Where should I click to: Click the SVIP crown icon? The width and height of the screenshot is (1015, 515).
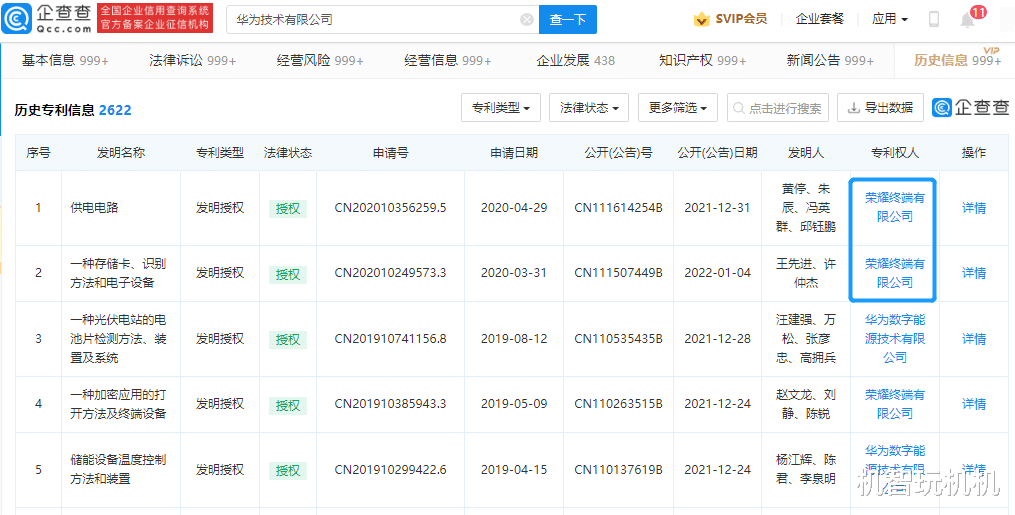coord(702,19)
